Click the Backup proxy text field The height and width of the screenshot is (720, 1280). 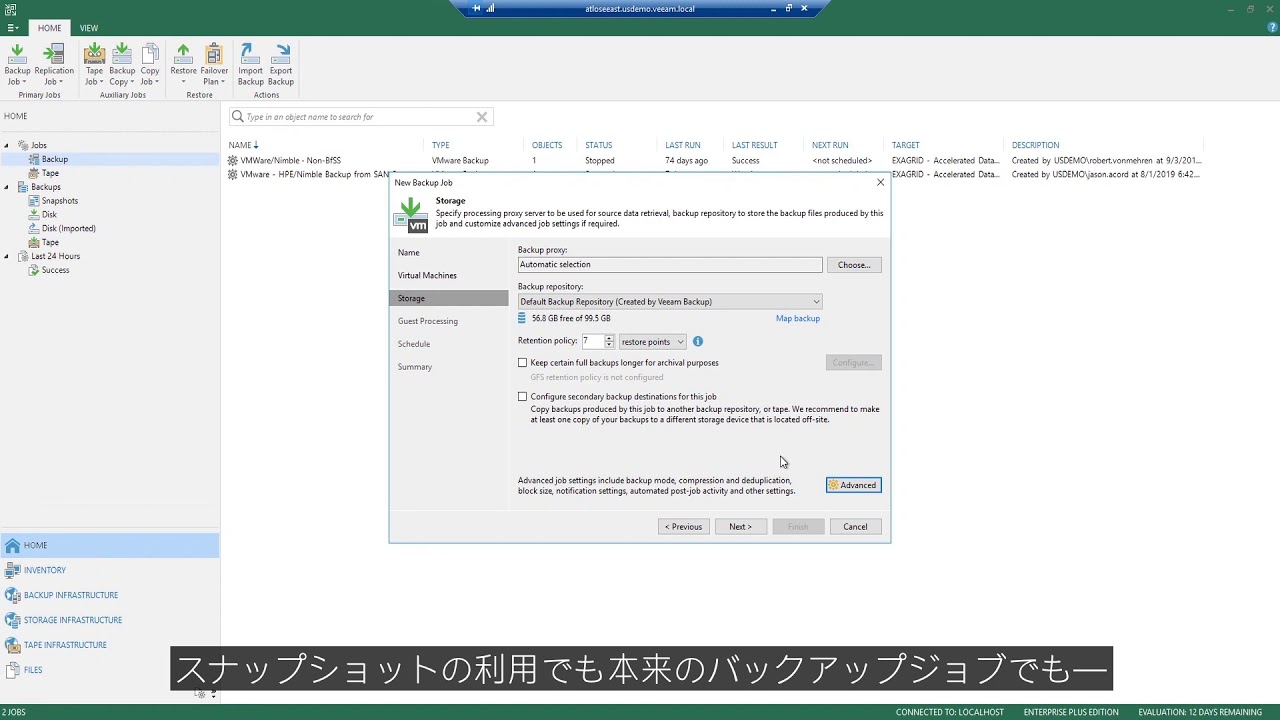pyautogui.click(x=670, y=265)
